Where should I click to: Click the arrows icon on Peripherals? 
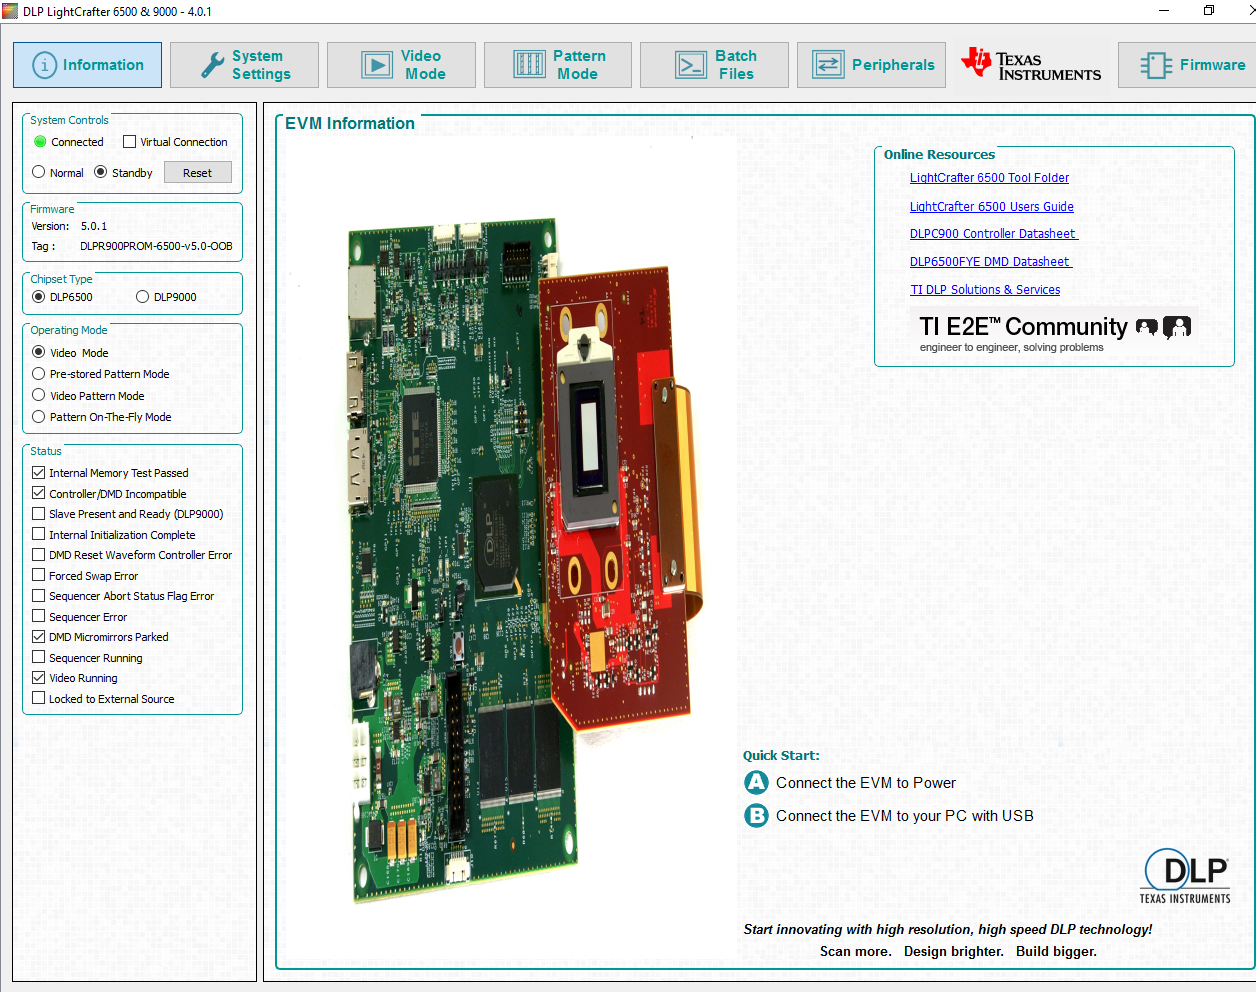click(828, 65)
